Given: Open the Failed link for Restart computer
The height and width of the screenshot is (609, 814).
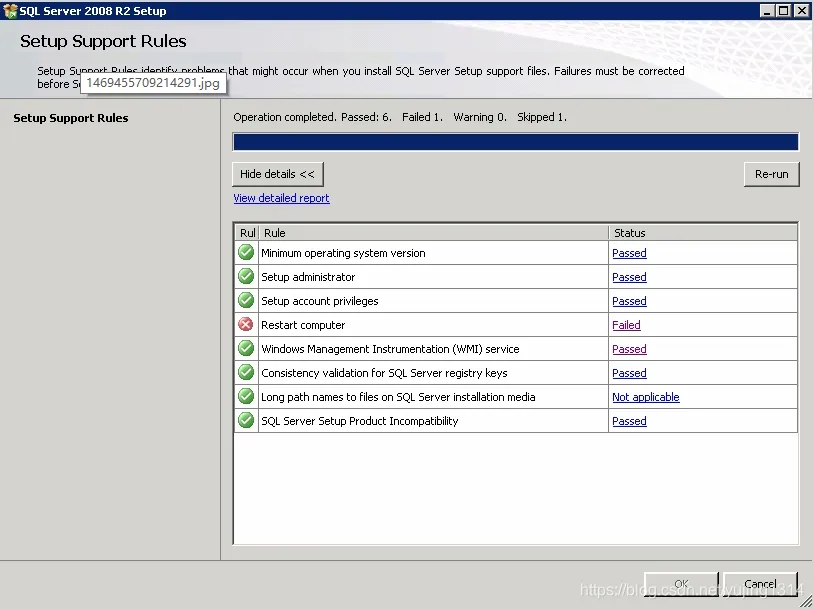Looking at the screenshot, I should pos(626,325).
